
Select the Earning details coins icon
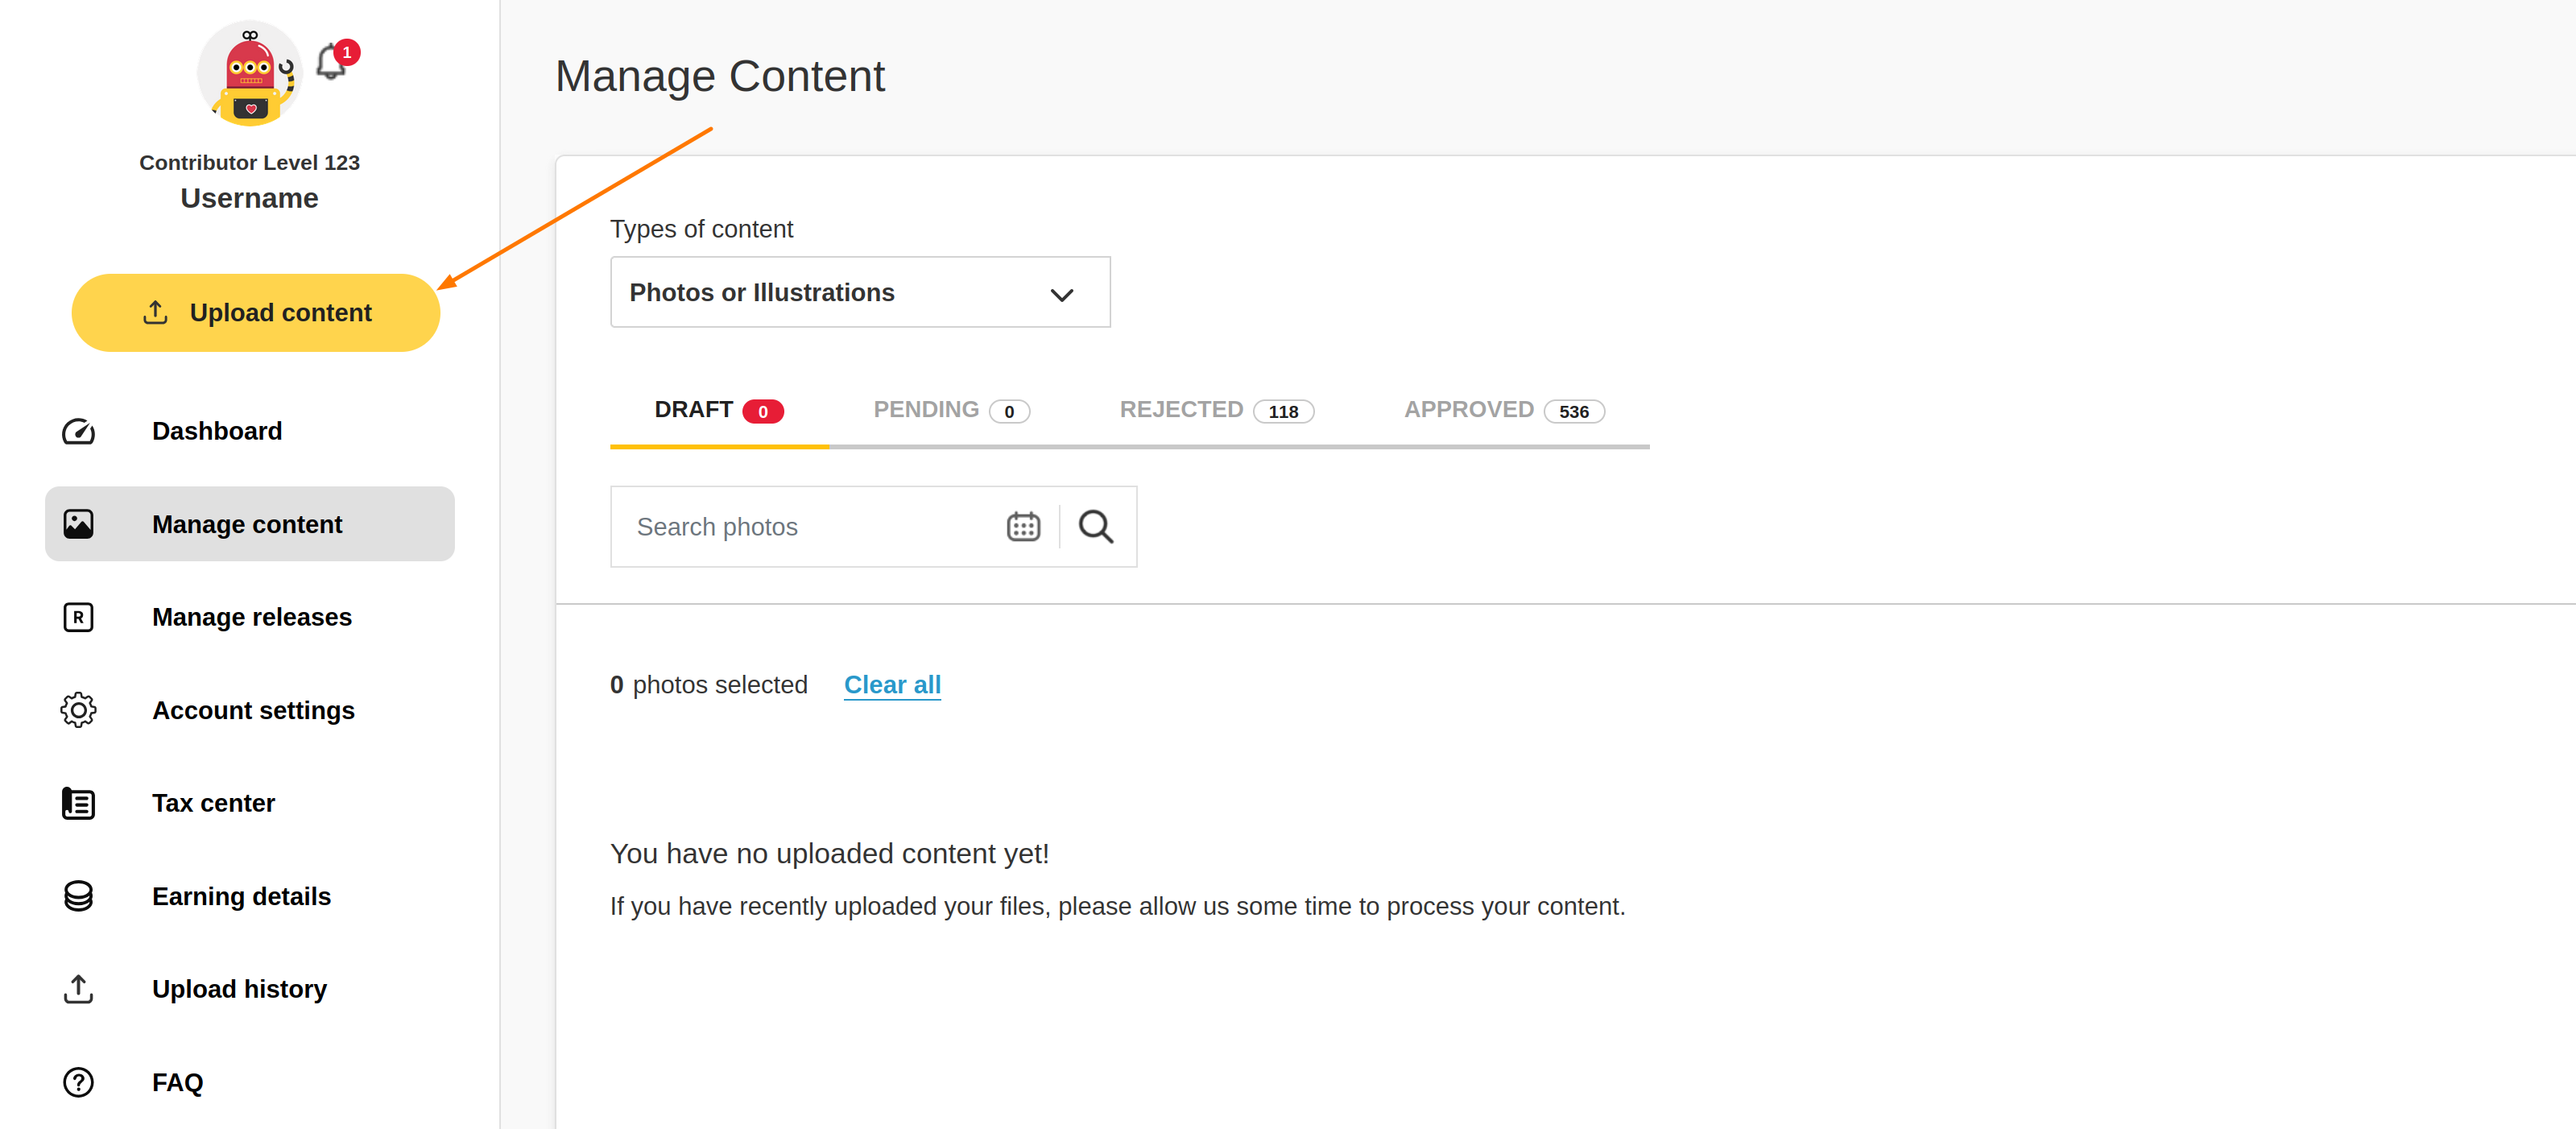(x=78, y=896)
